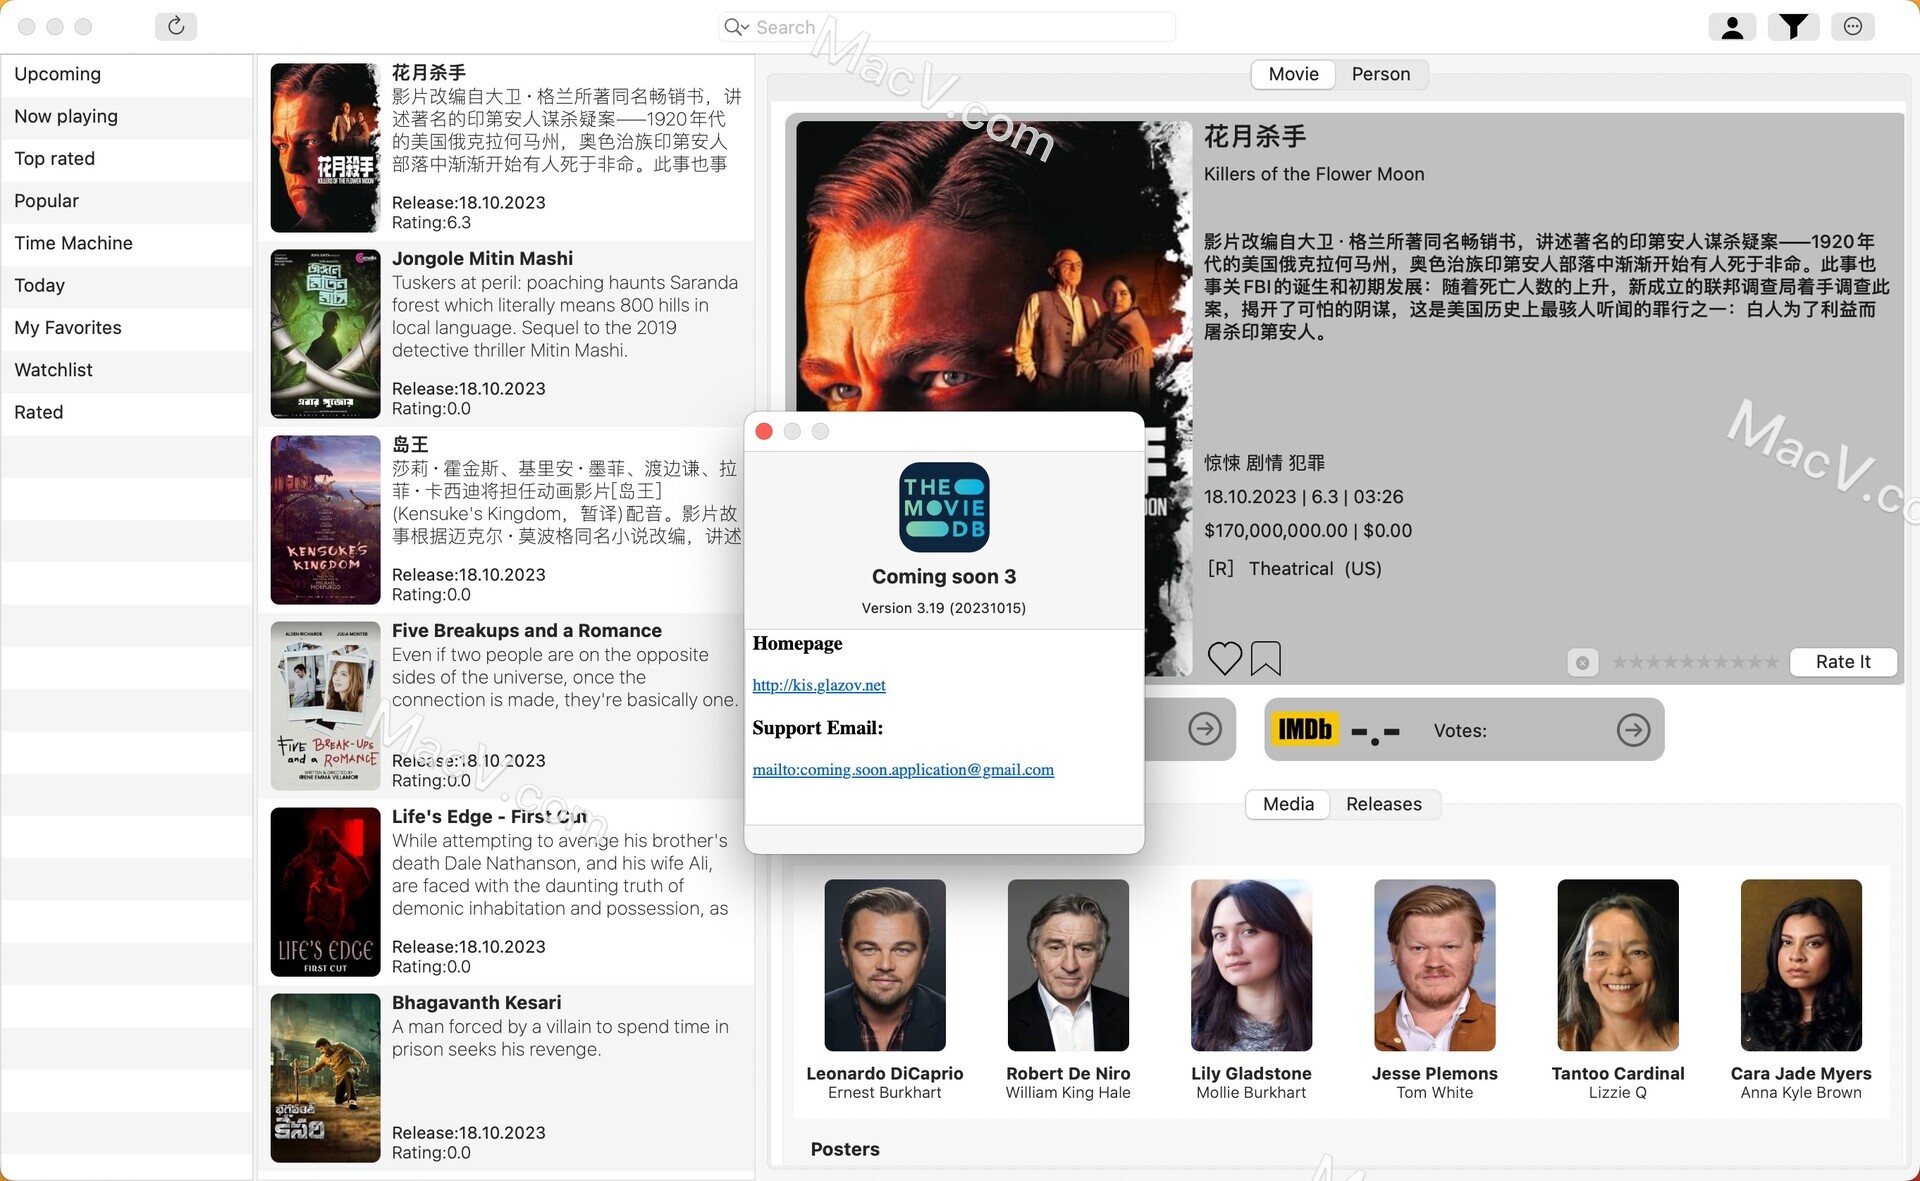
Task: Click the Jongole Mitin Mashi title
Action: pos(482,258)
